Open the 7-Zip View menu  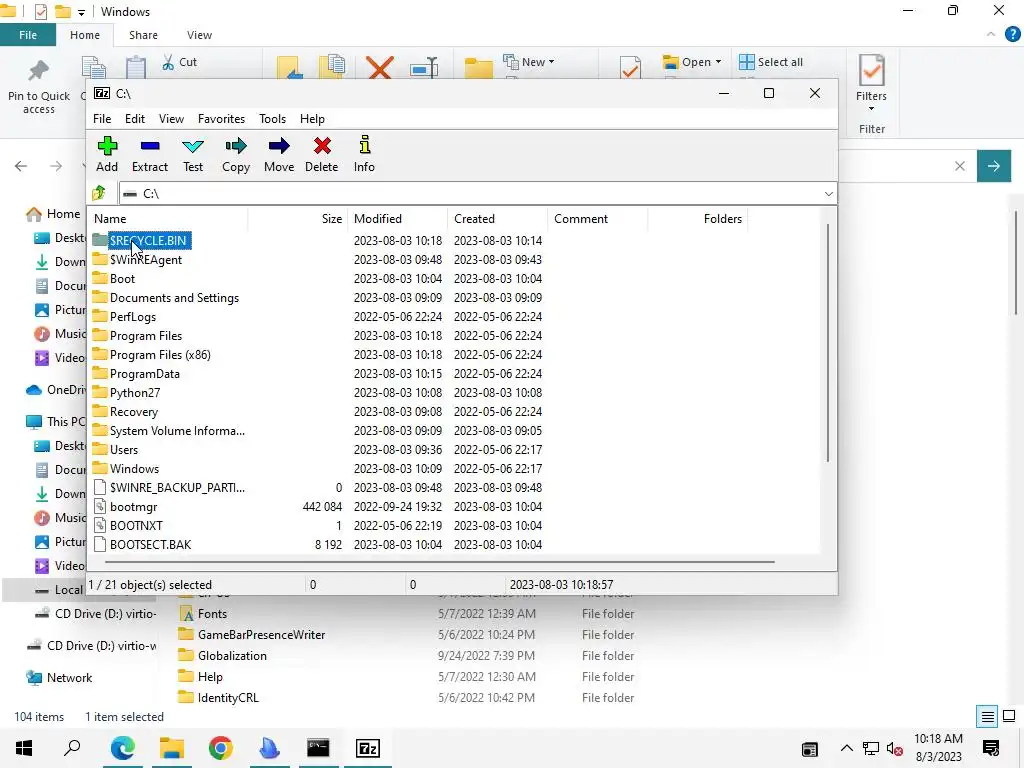point(171,119)
